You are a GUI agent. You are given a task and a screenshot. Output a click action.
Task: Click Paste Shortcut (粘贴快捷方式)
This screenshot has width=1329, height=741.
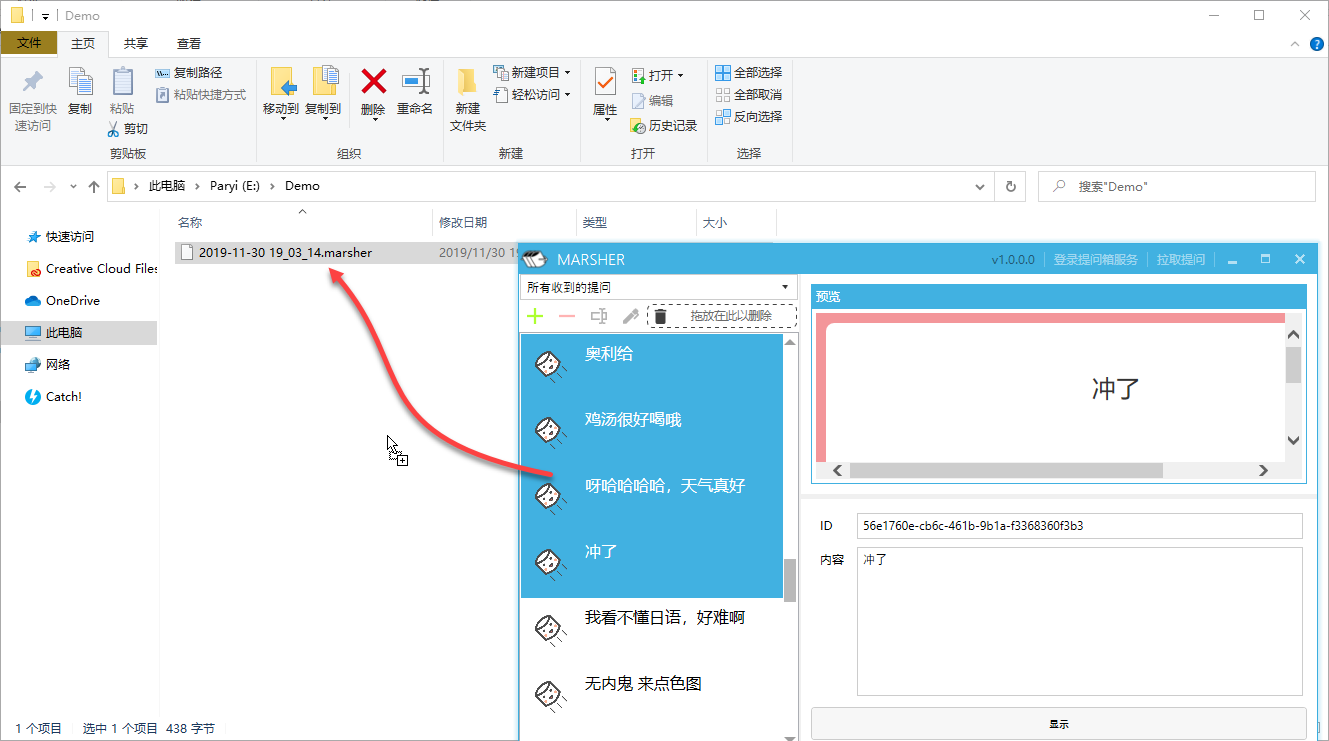[x=201, y=95]
